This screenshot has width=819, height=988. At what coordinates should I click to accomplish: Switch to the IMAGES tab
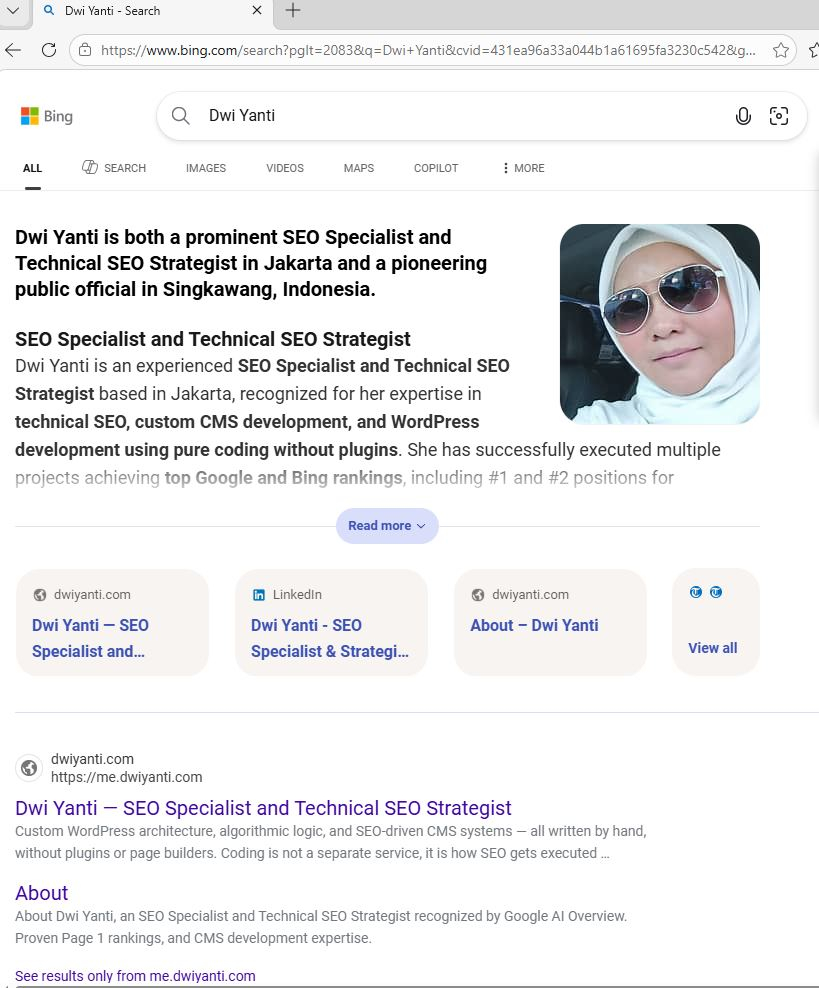[x=205, y=168]
